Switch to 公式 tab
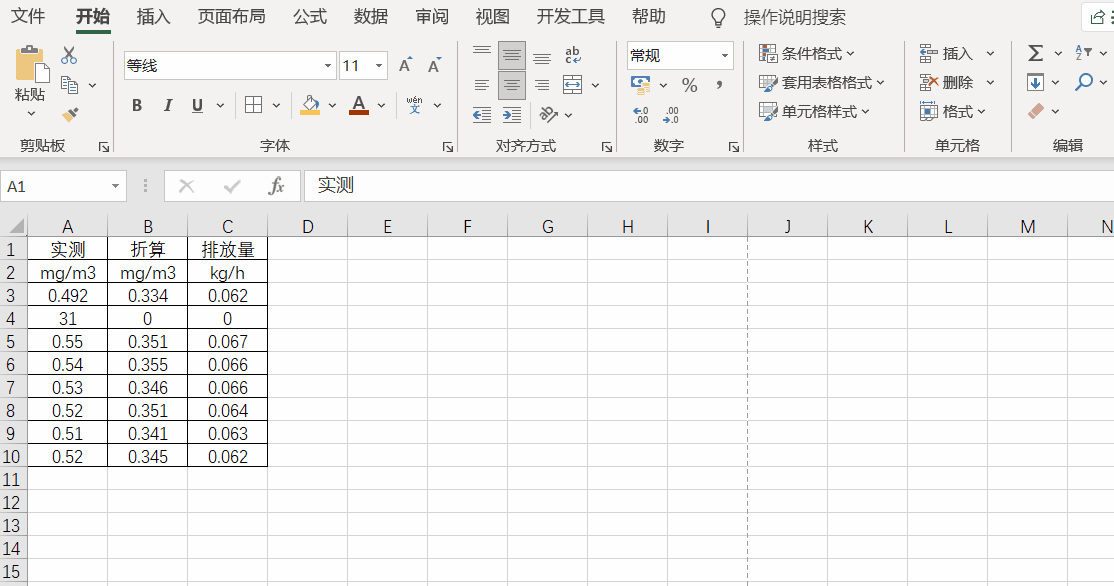Screen dimensions: 1114x586 [x=310, y=16]
